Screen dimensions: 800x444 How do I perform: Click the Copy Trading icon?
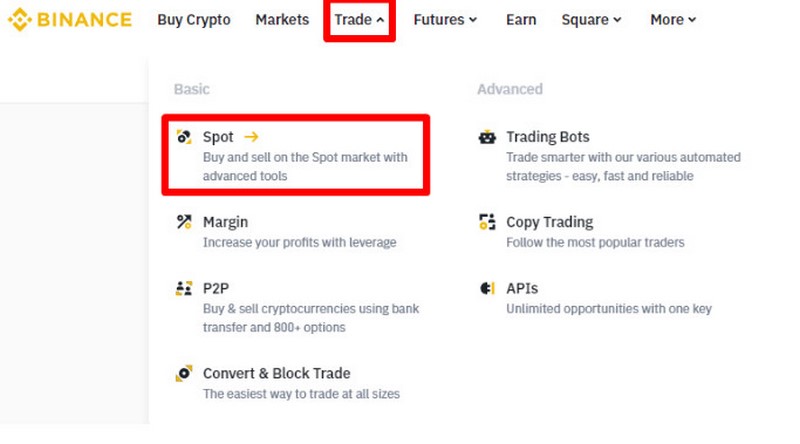(x=487, y=222)
